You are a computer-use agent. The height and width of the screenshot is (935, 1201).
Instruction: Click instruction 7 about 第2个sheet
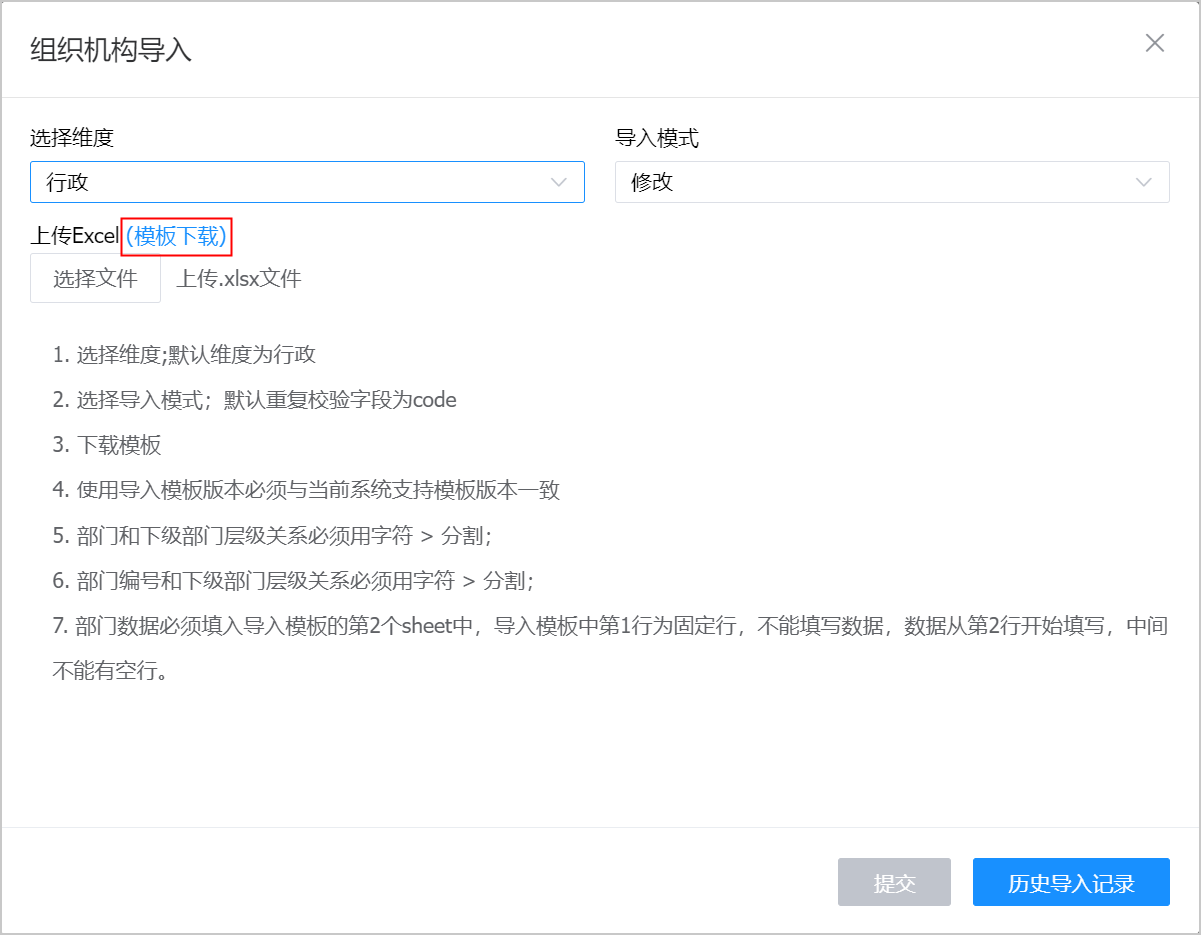(610, 627)
